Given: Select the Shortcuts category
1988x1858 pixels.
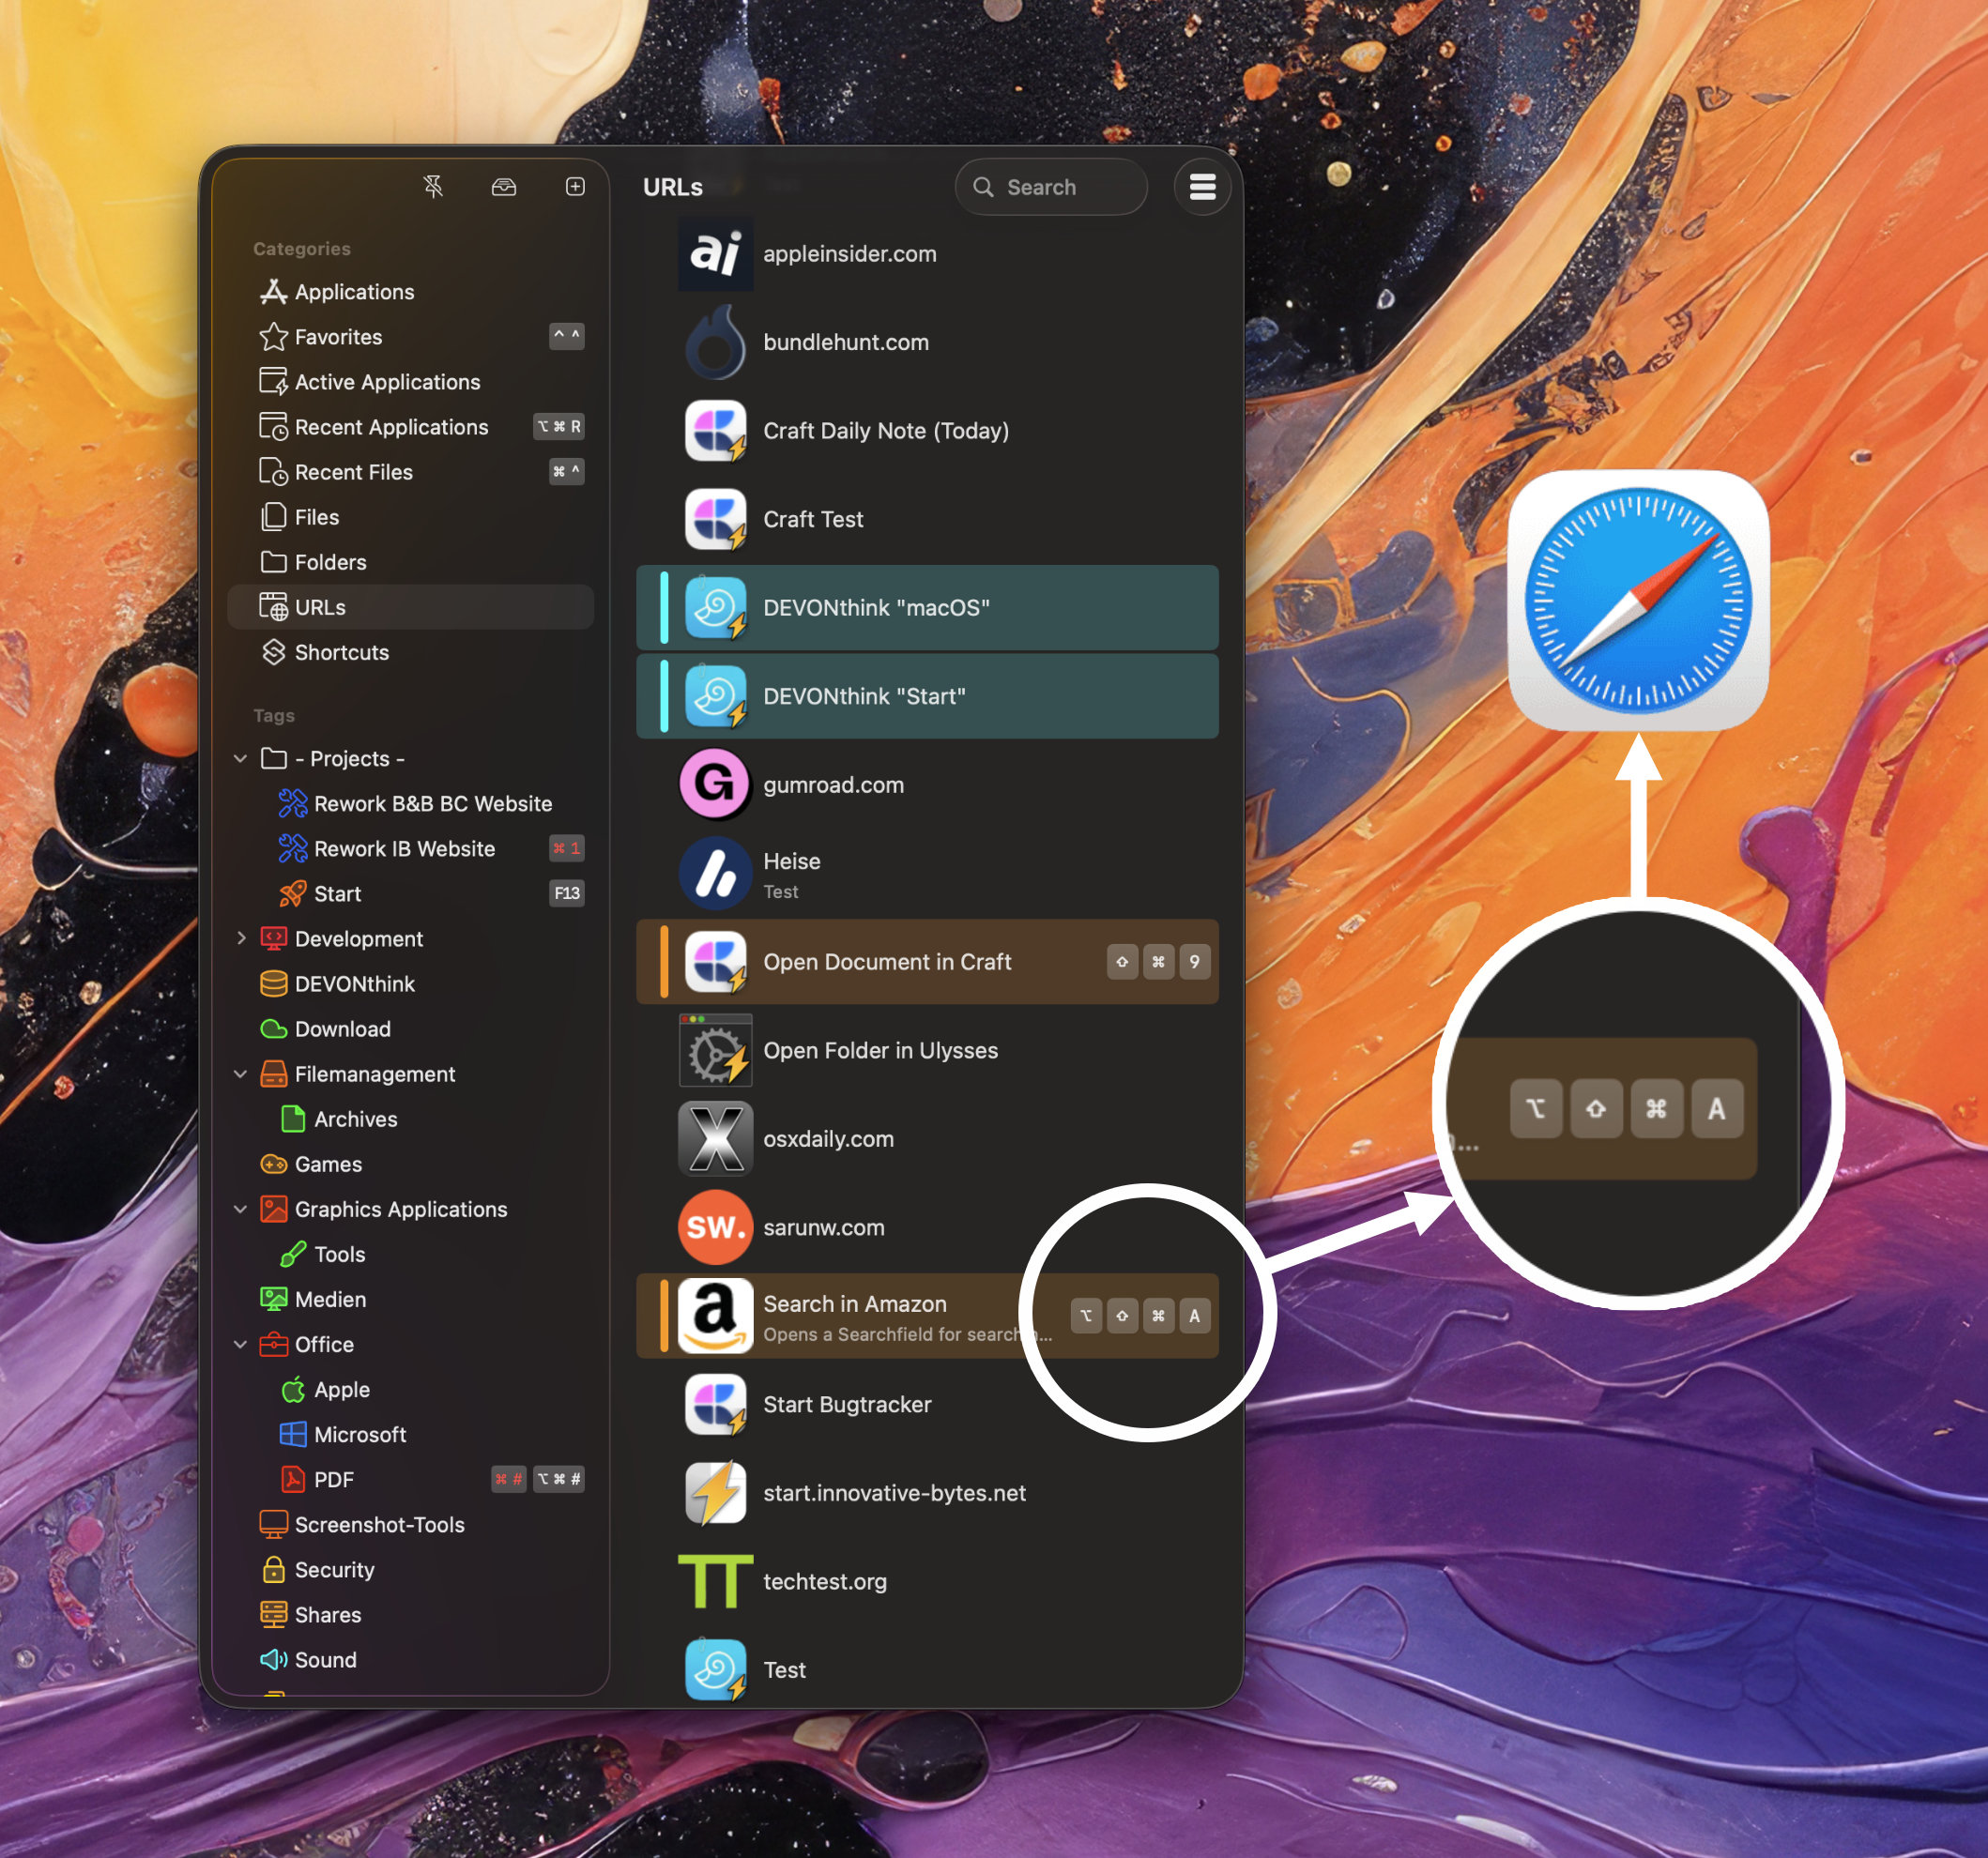Looking at the screenshot, I should pos(341,652).
